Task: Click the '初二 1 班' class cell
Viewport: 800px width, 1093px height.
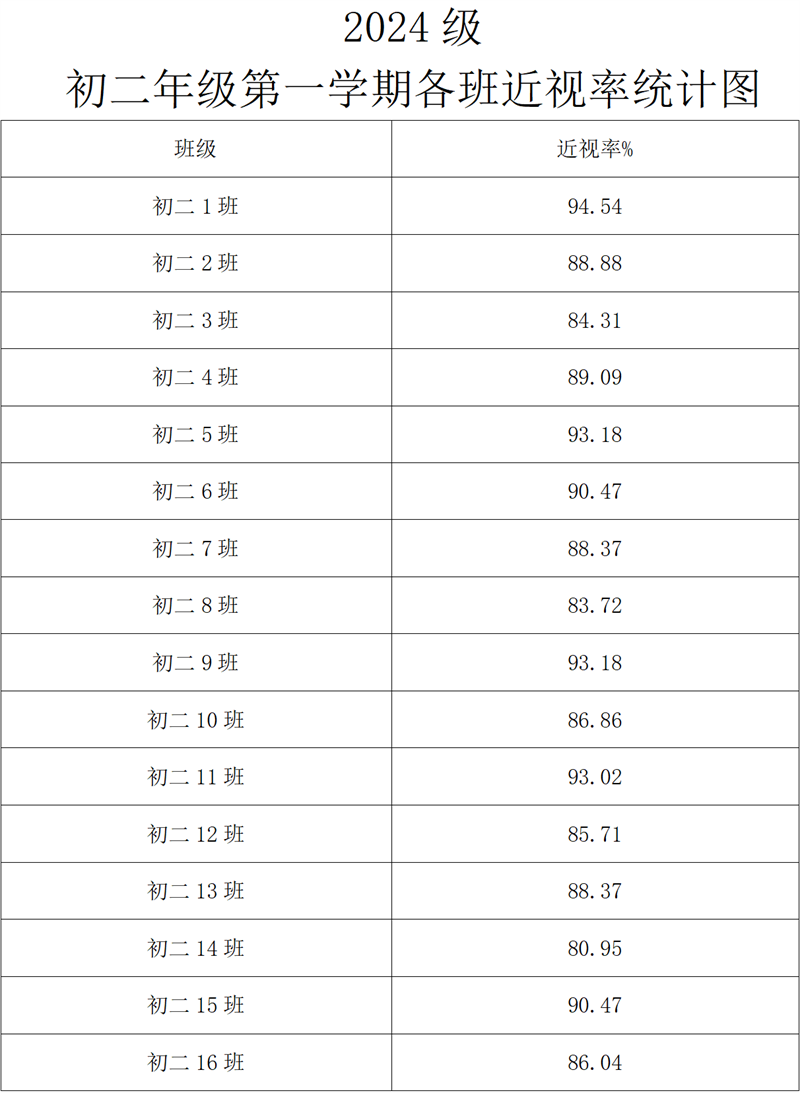Action: pos(195,207)
